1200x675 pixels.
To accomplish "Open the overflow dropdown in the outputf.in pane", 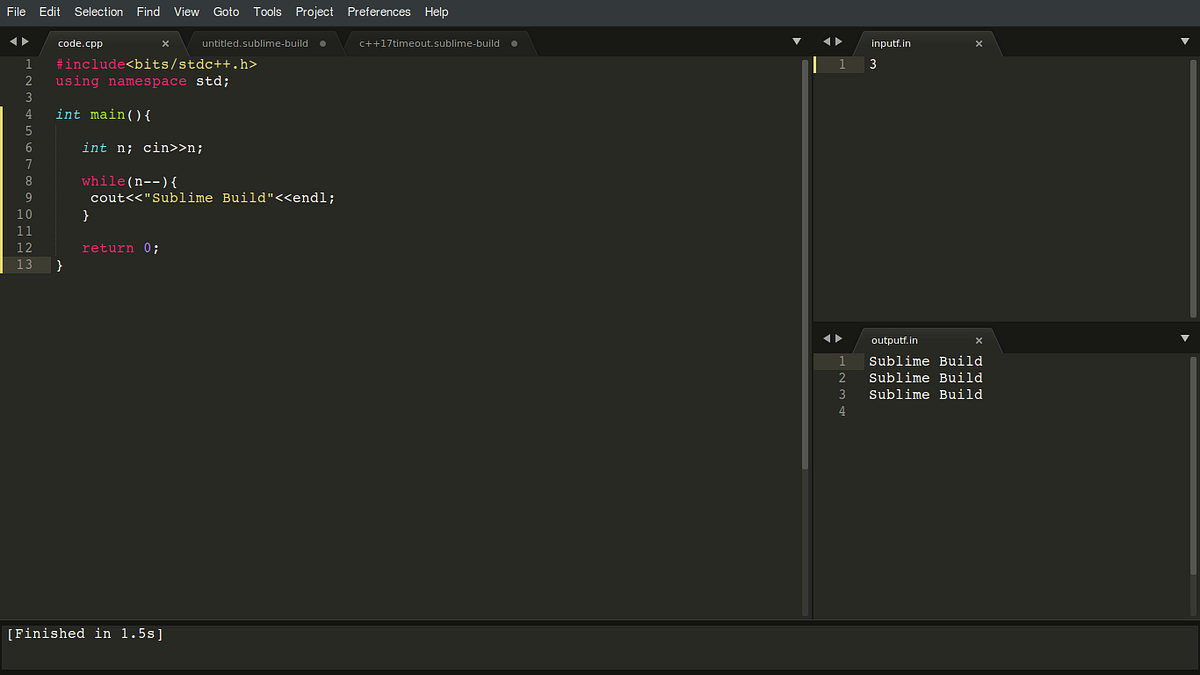I will (1184, 338).
